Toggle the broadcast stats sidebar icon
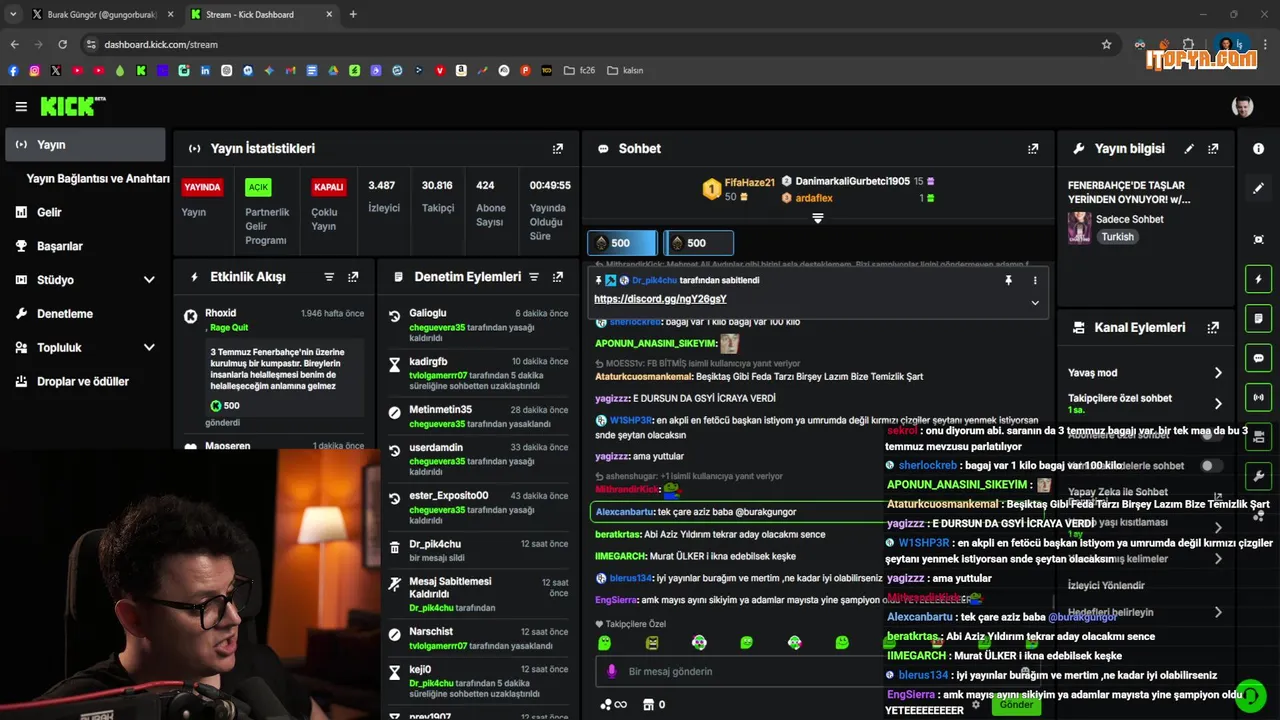Viewport: 1280px width, 720px height. point(1258,397)
